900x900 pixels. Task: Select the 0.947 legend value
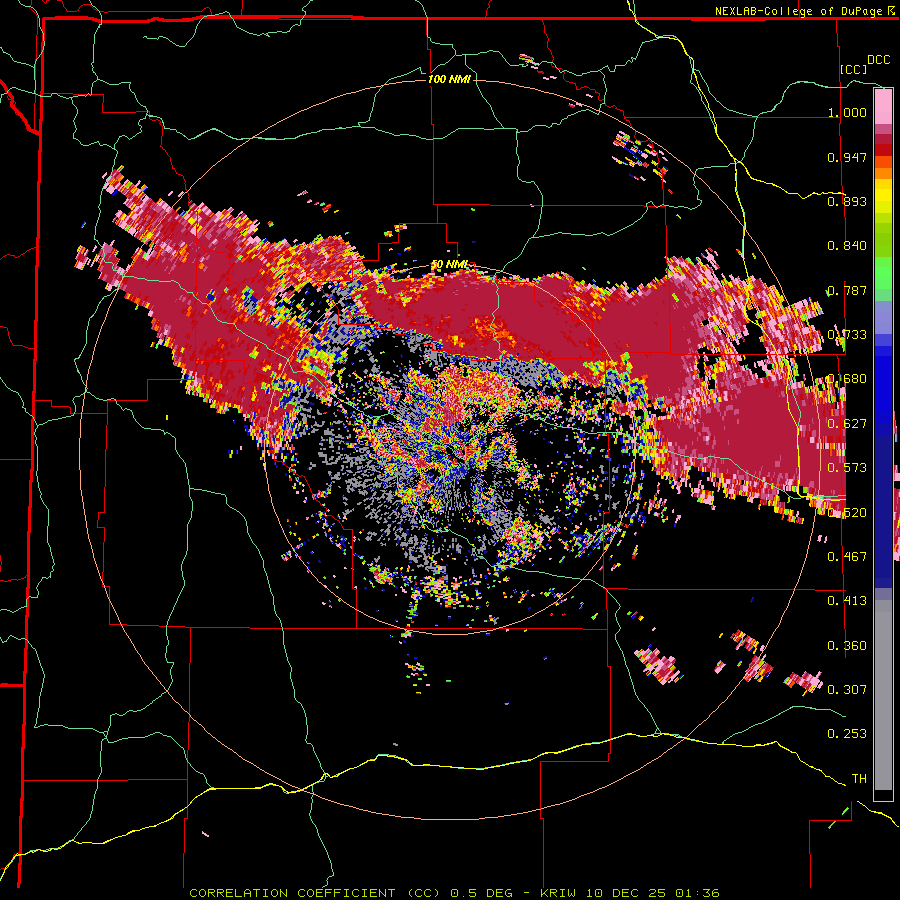click(847, 157)
